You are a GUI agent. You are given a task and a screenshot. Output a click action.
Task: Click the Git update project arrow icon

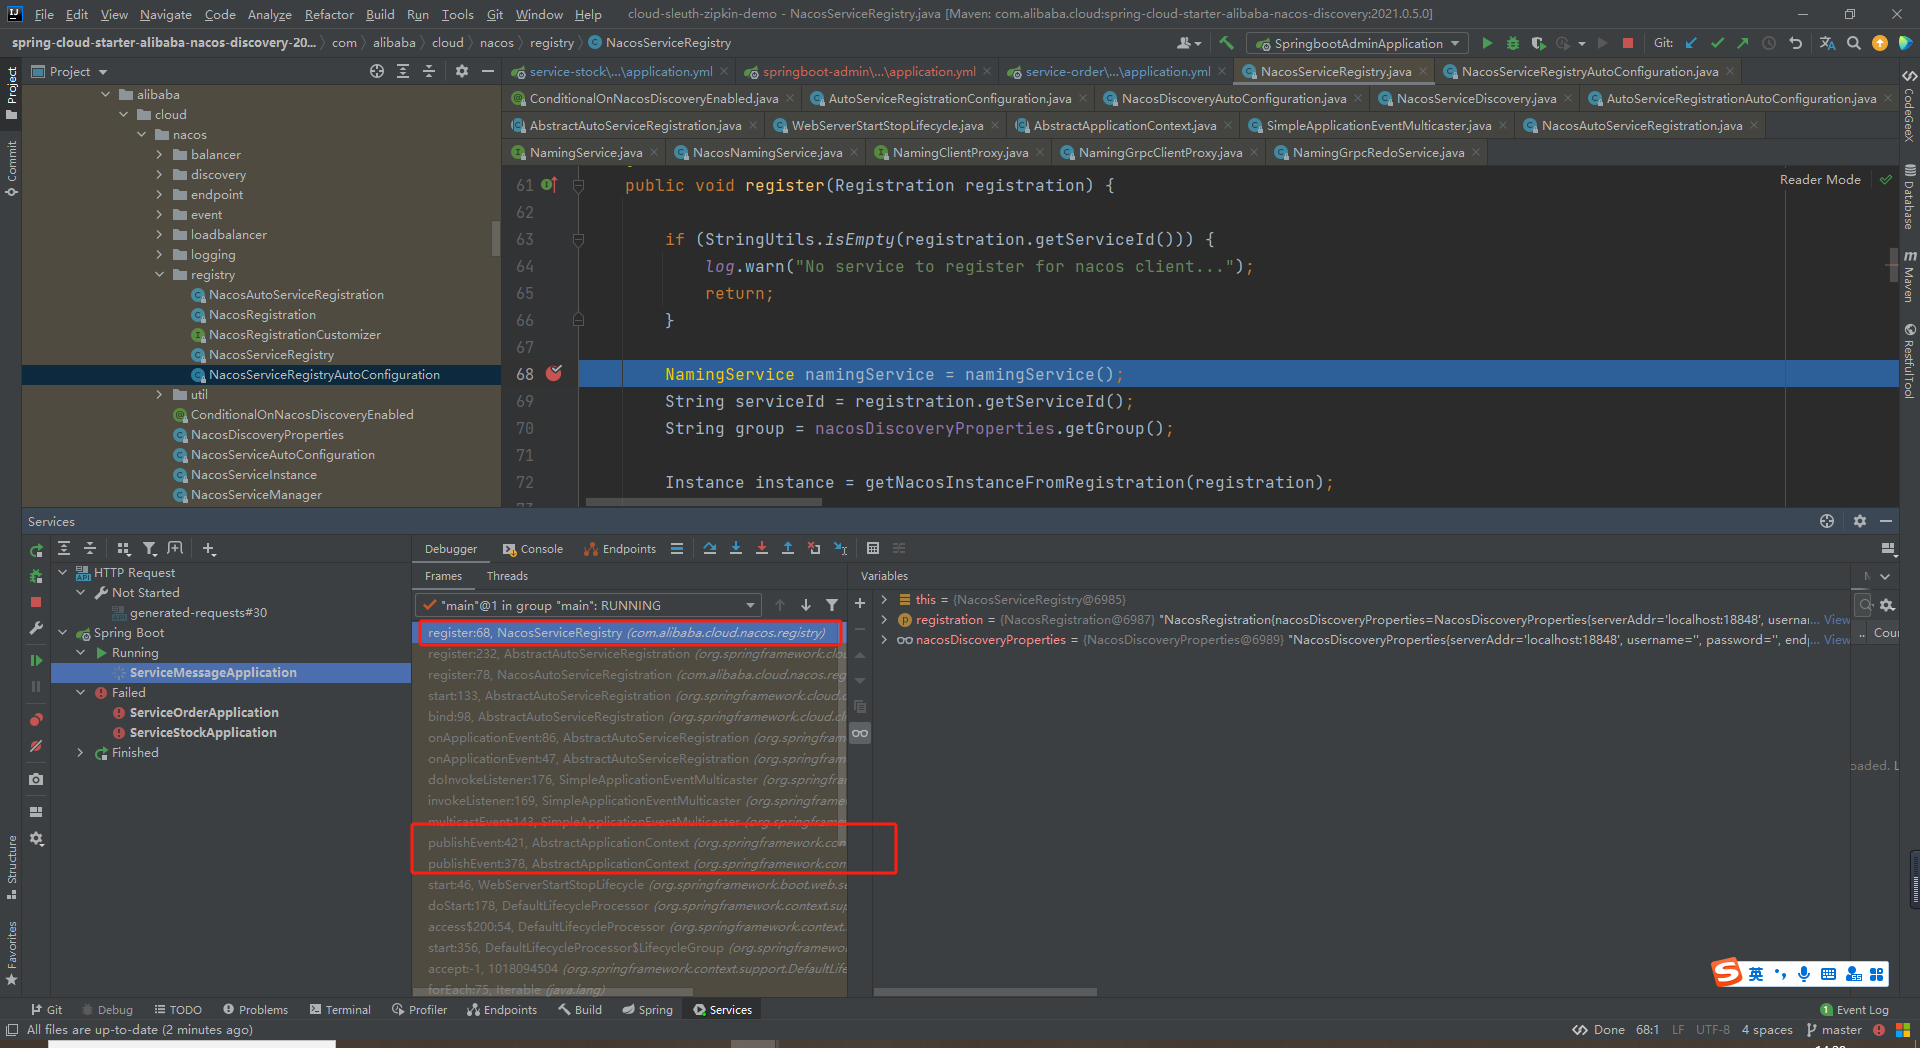[x=1691, y=43]
